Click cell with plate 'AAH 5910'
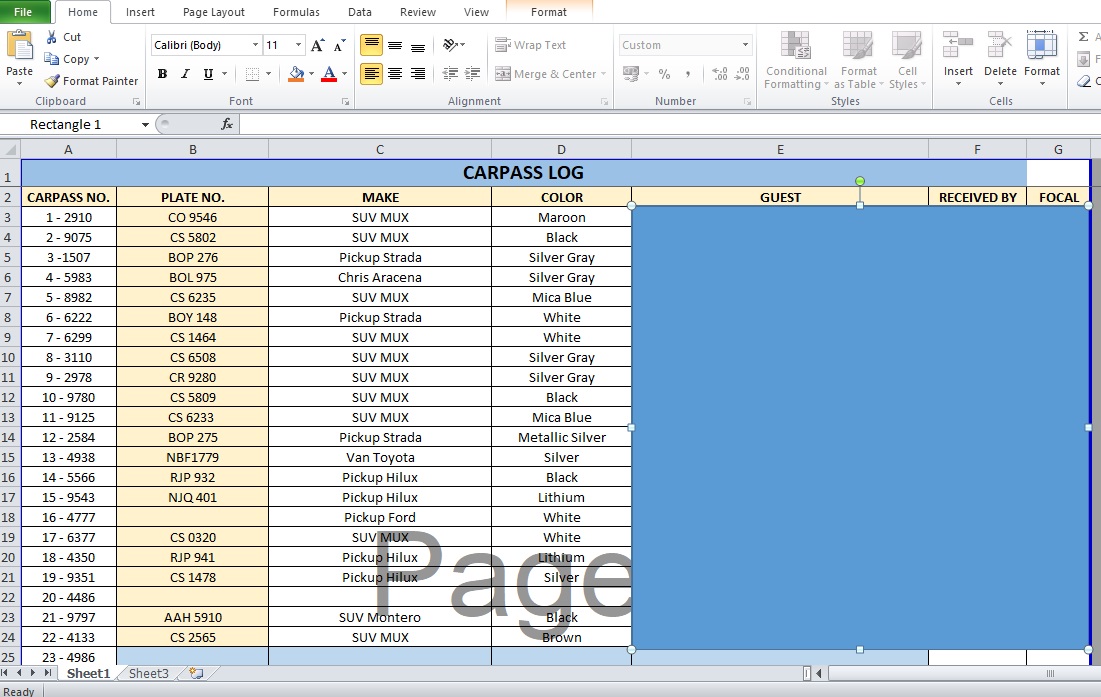 point(192,618)
